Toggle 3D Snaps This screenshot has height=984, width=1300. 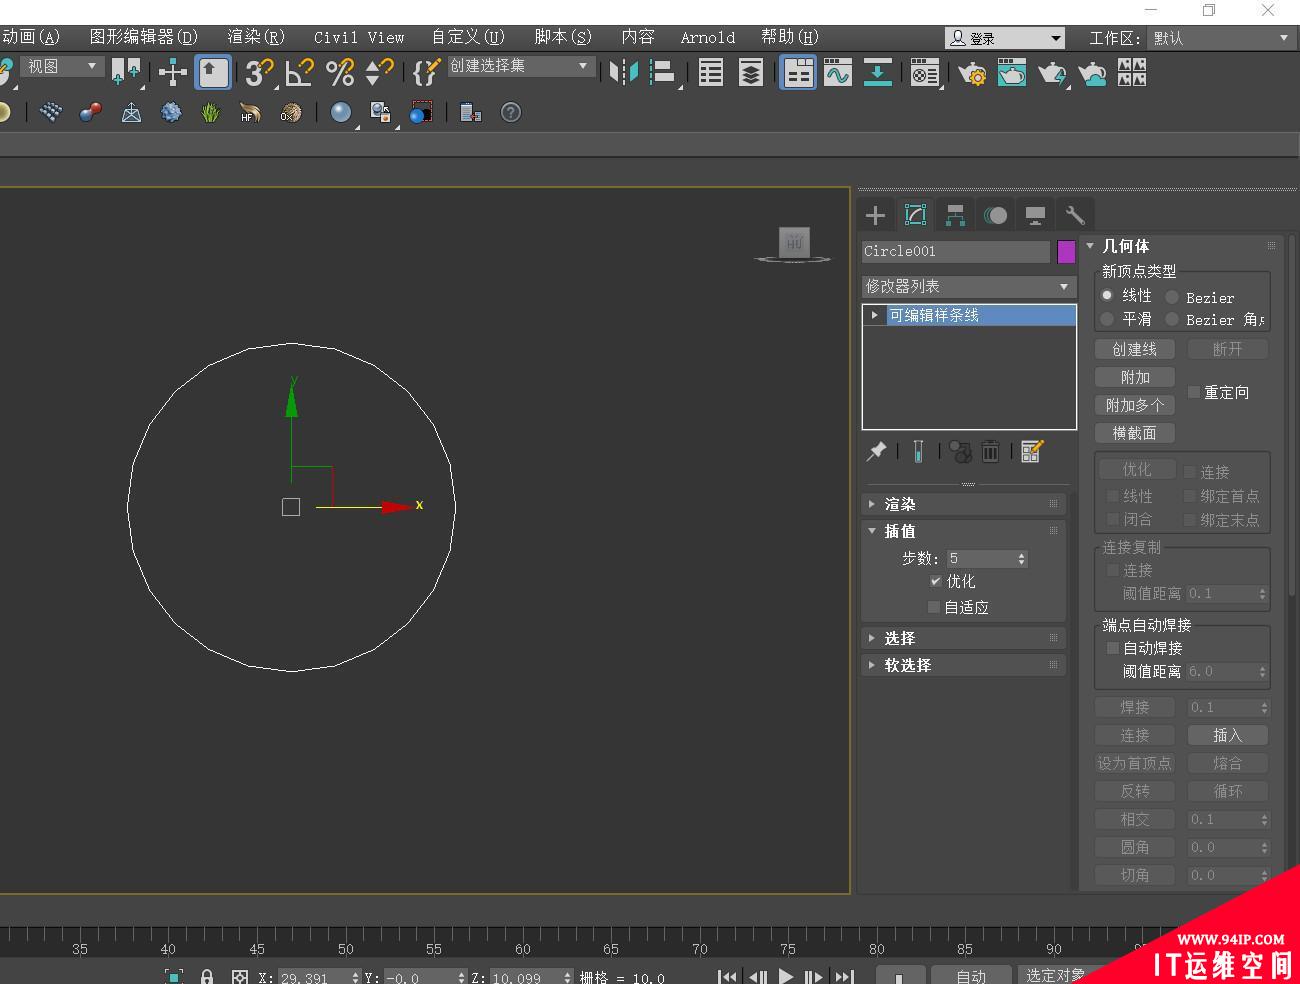point(259,72)
